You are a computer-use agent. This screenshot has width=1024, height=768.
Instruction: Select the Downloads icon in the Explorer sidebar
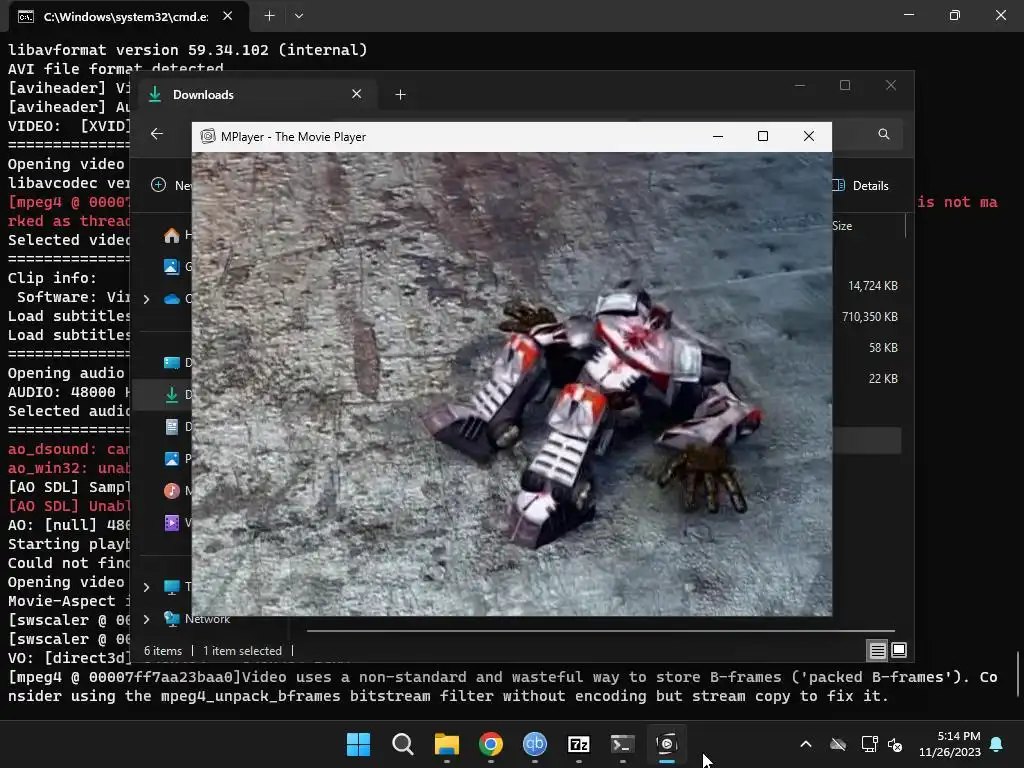click(172, 394)
